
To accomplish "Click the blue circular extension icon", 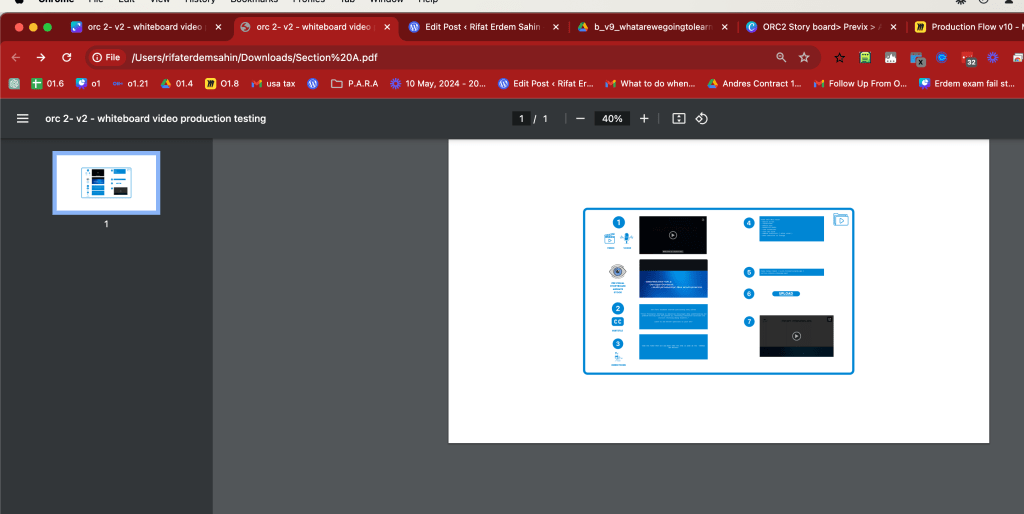I will click(x=942, y=57).
